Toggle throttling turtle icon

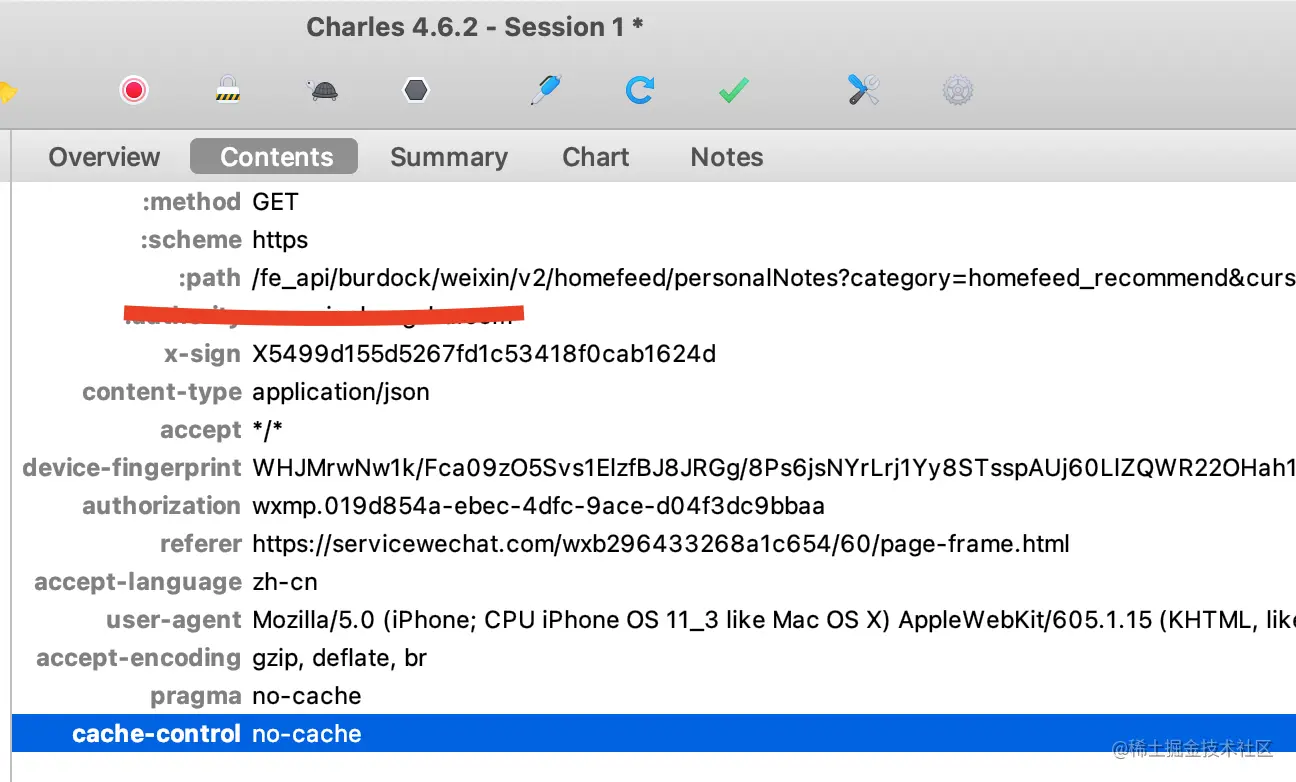[x=322, y=92]
